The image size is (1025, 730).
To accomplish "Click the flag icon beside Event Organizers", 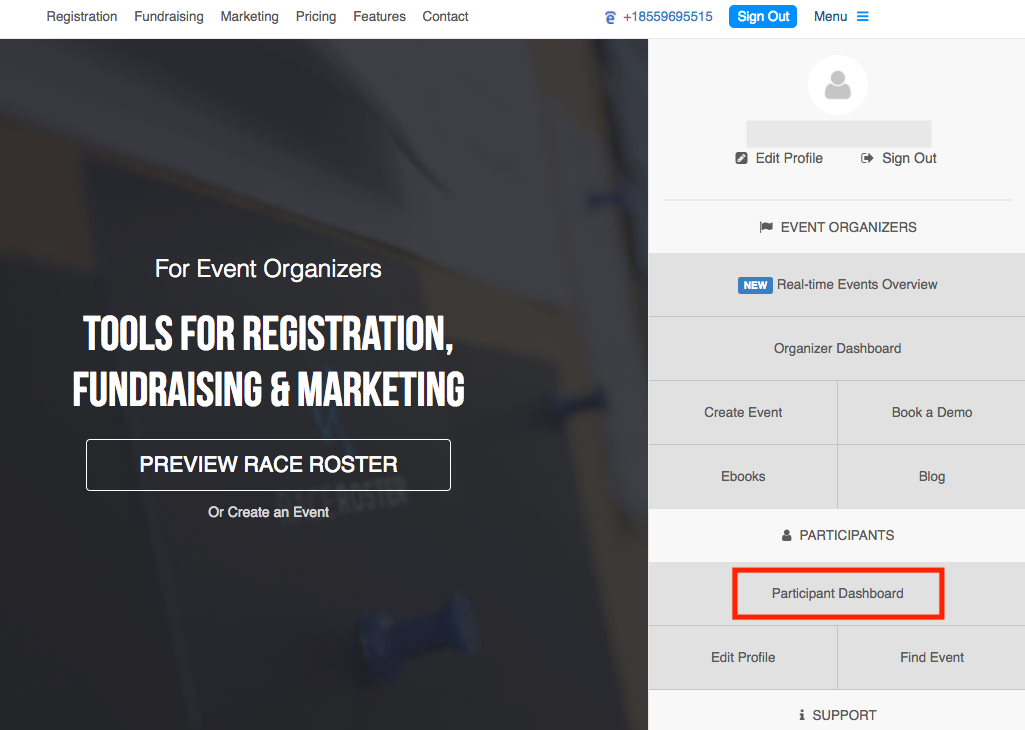I will click(x=766, y=227).
